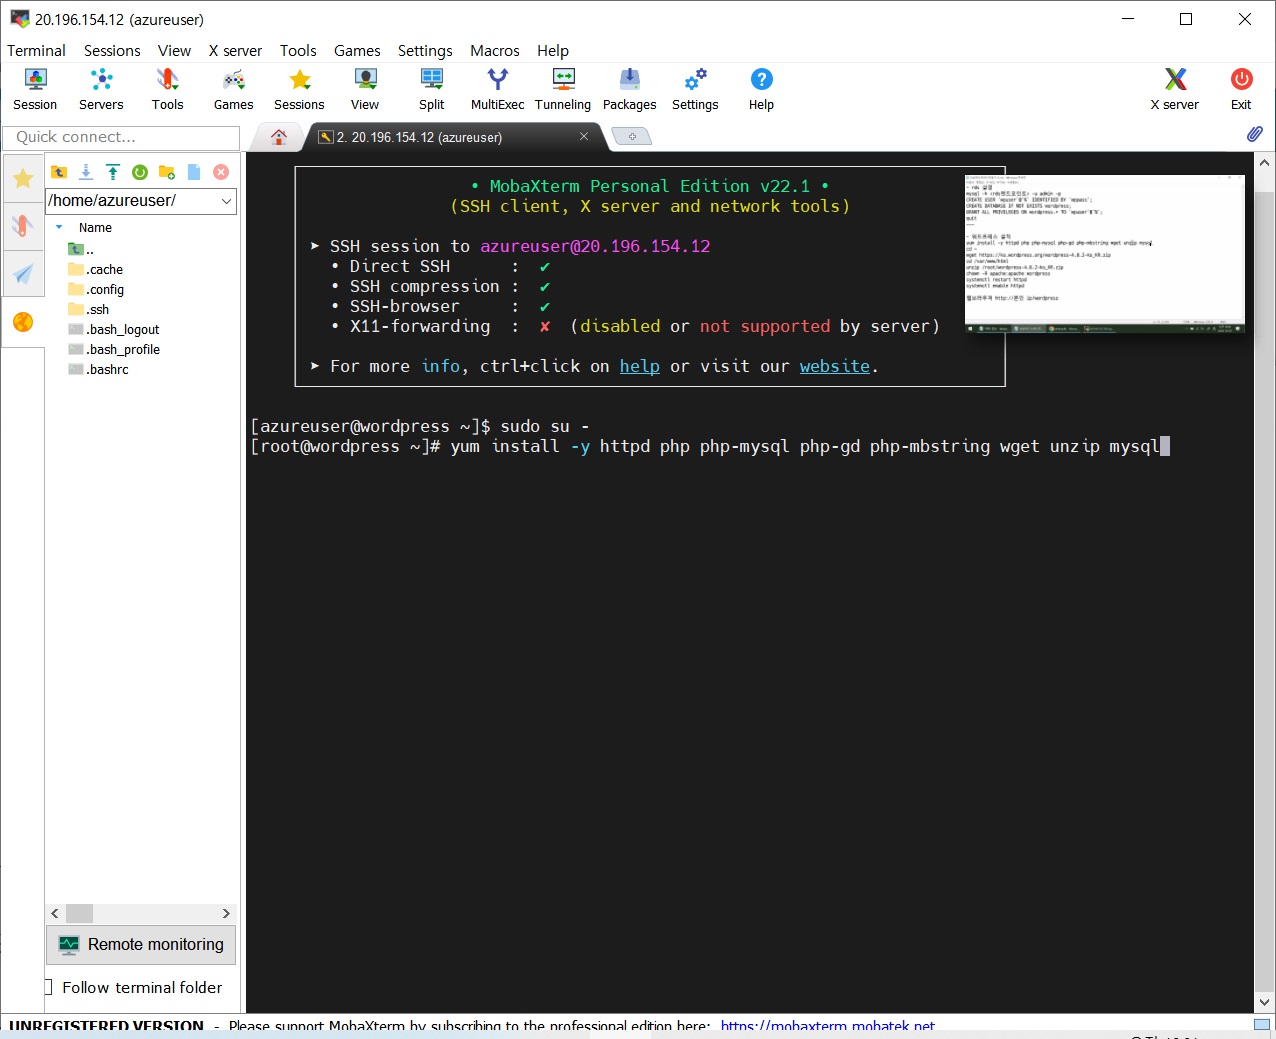
Task: Select the .cache folder
Action: 95,269
